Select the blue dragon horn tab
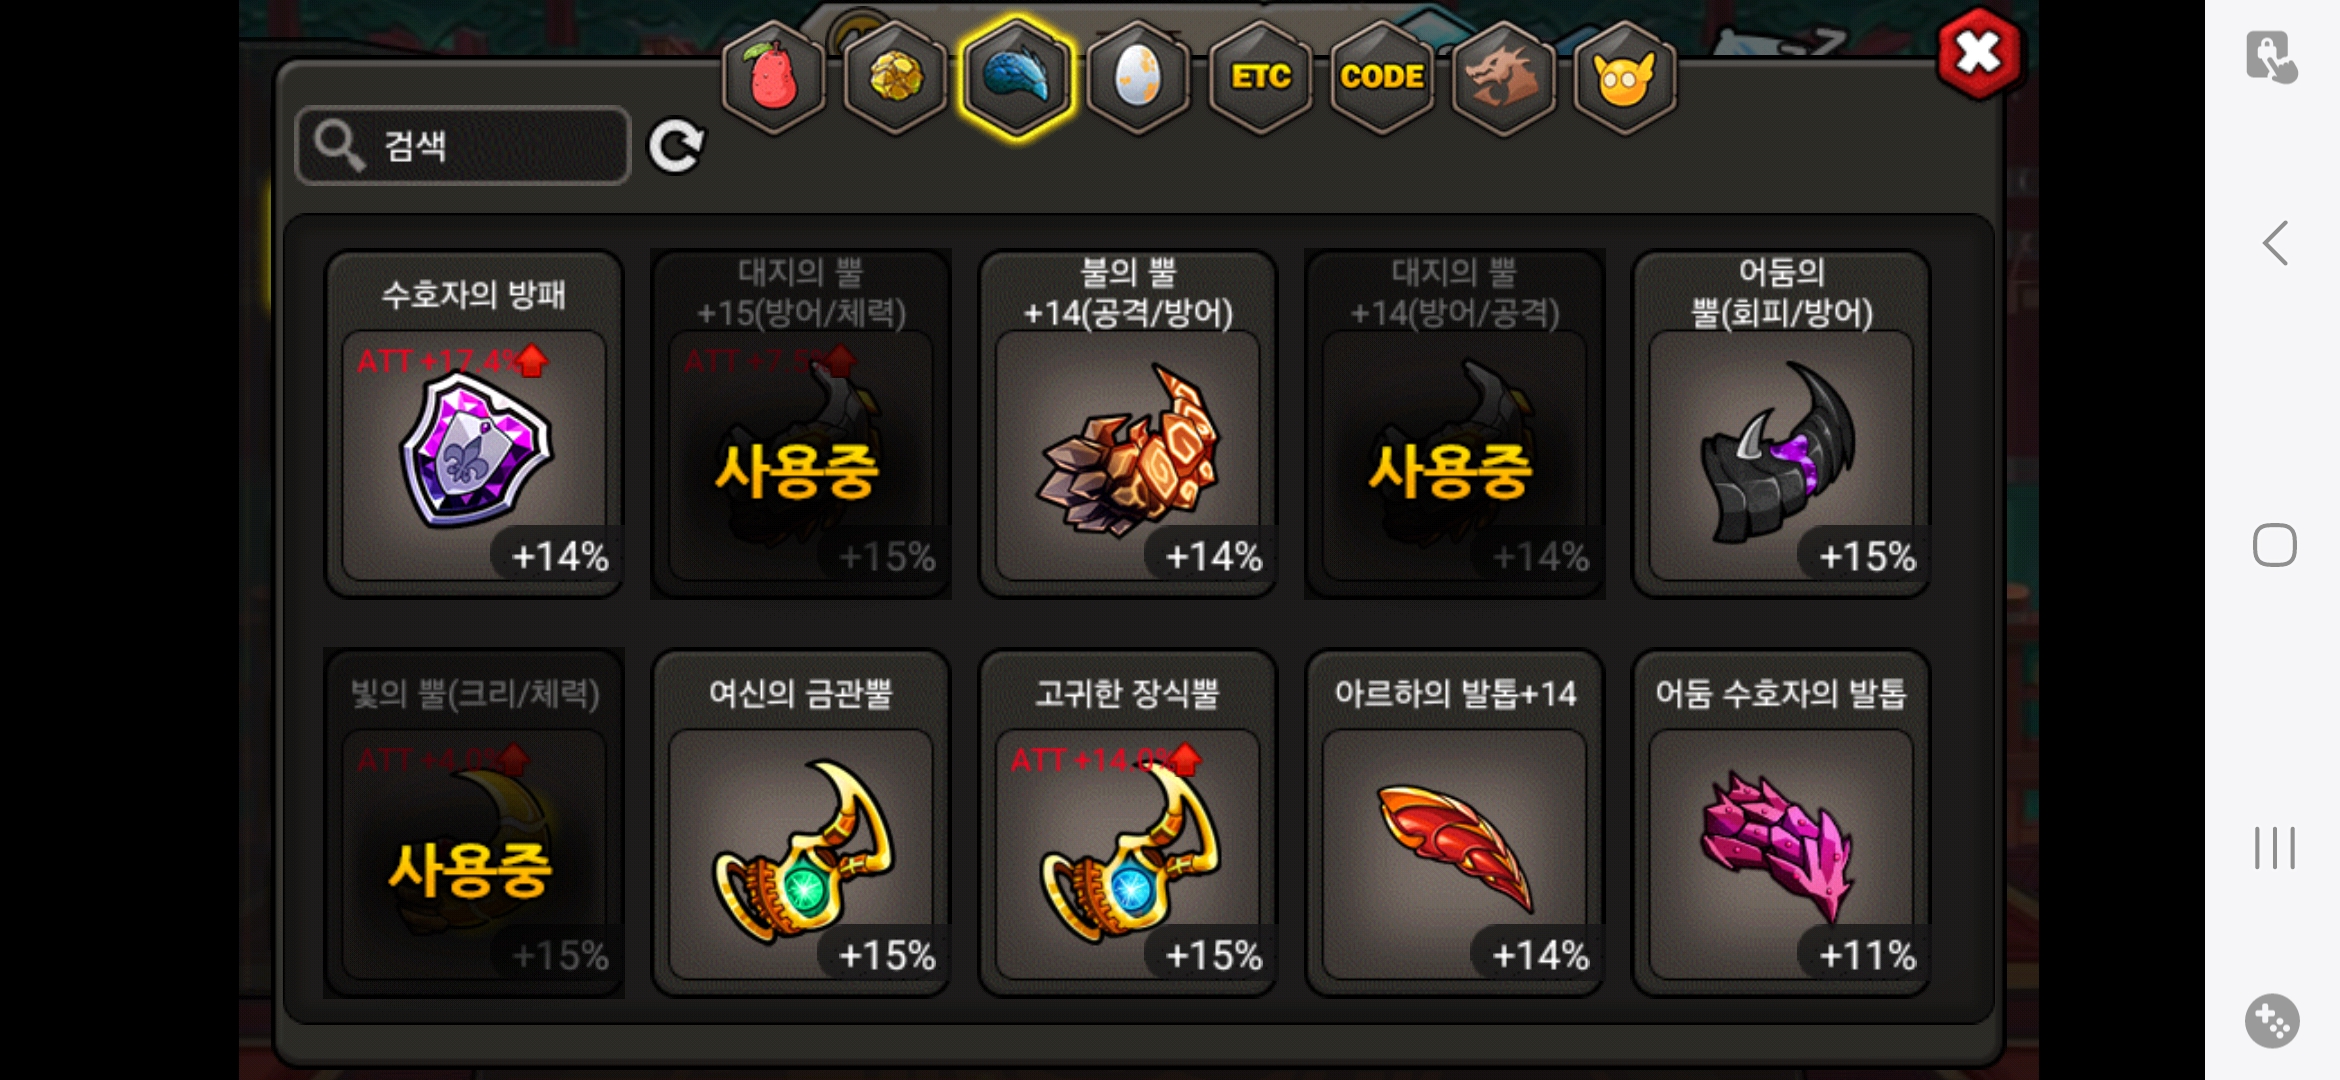 [x=1017, y=77]
